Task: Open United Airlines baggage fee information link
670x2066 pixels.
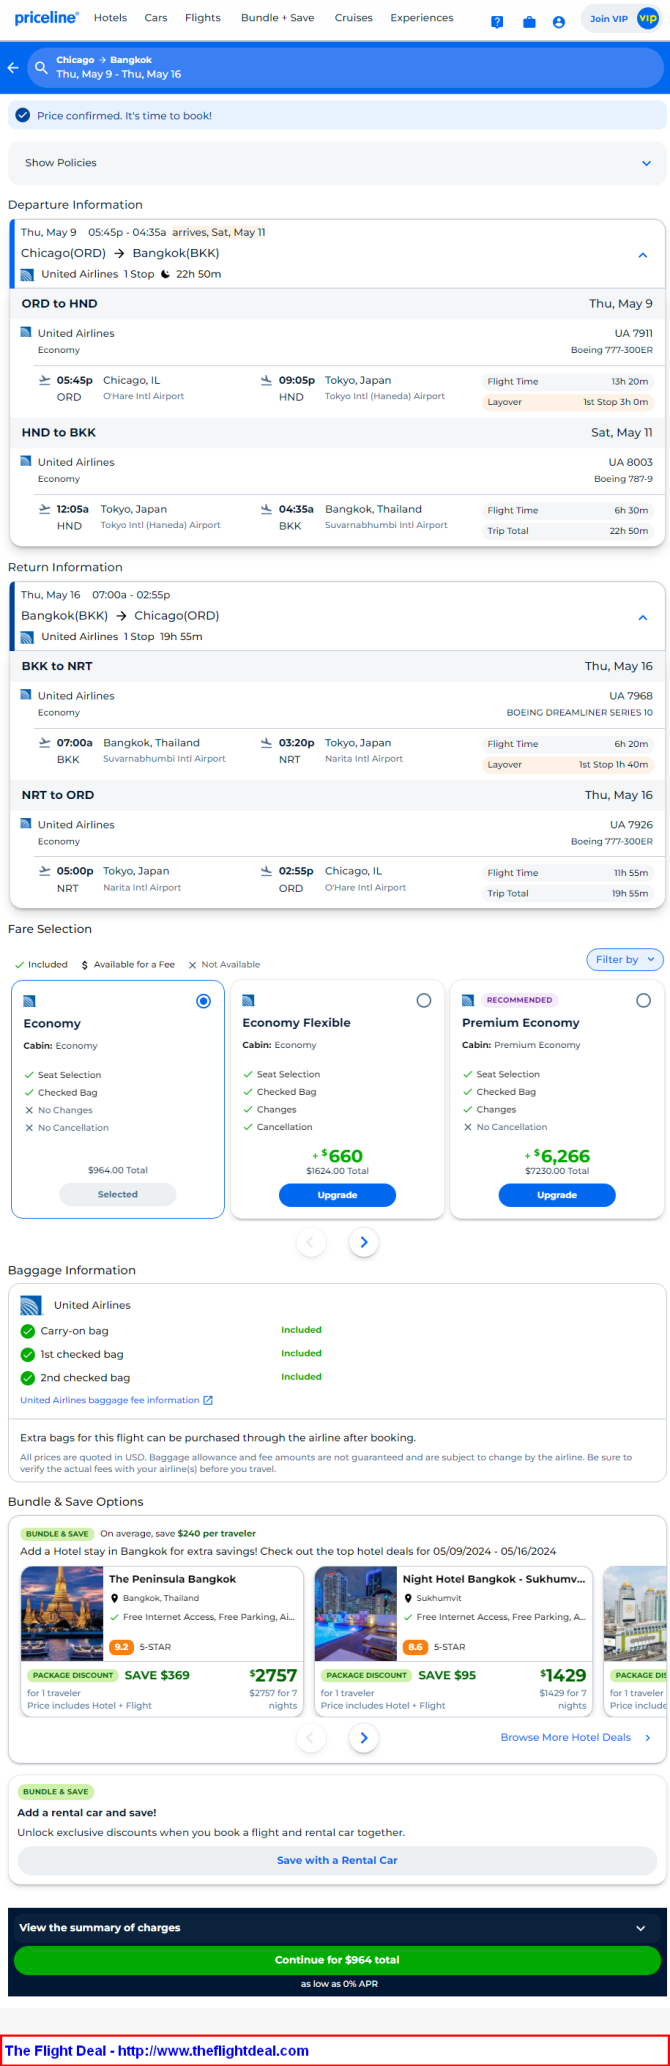Action: pyautogui.click(x=117, y=1400)
